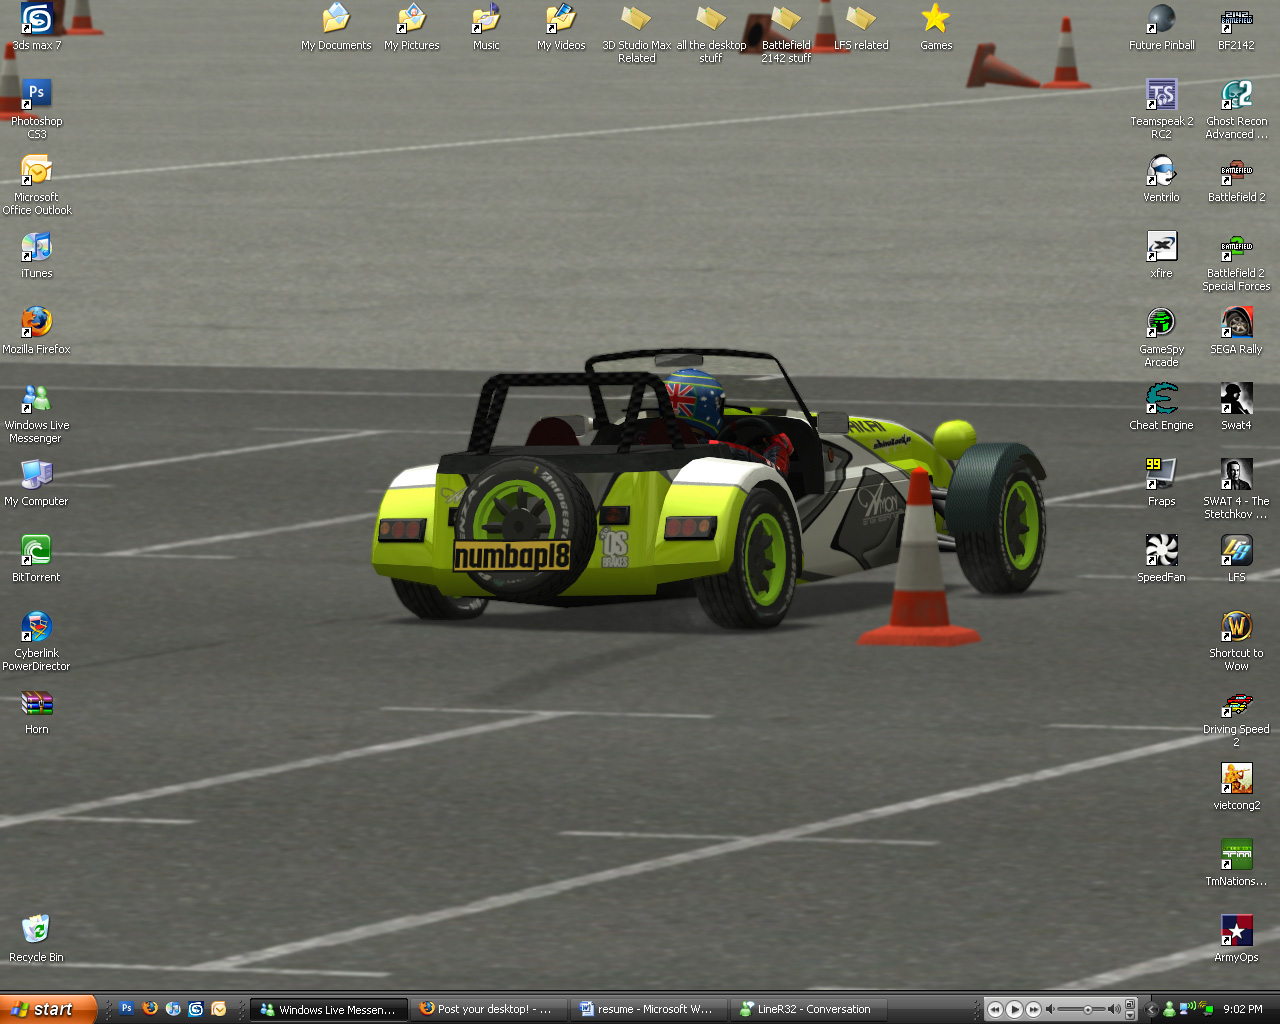Screen dimensions: 1280x1024
Task: Switch to resume - Microsoft Word window
Action: coord(650,1010)
